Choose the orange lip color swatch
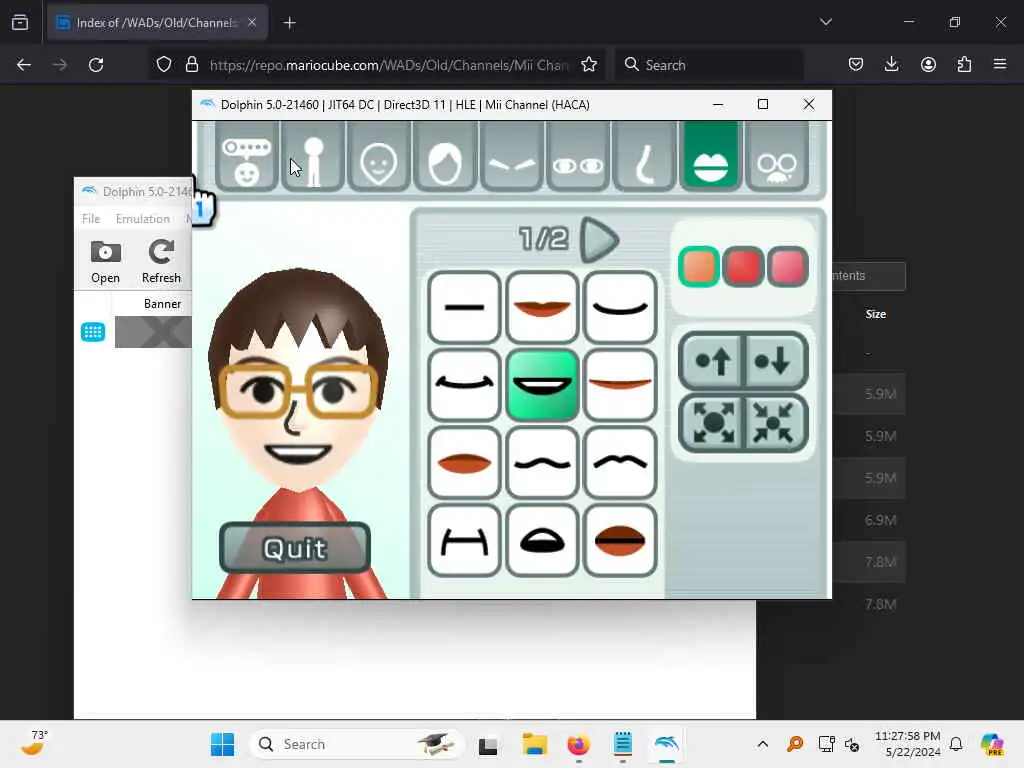The image size is (1024, 768). 699,266
